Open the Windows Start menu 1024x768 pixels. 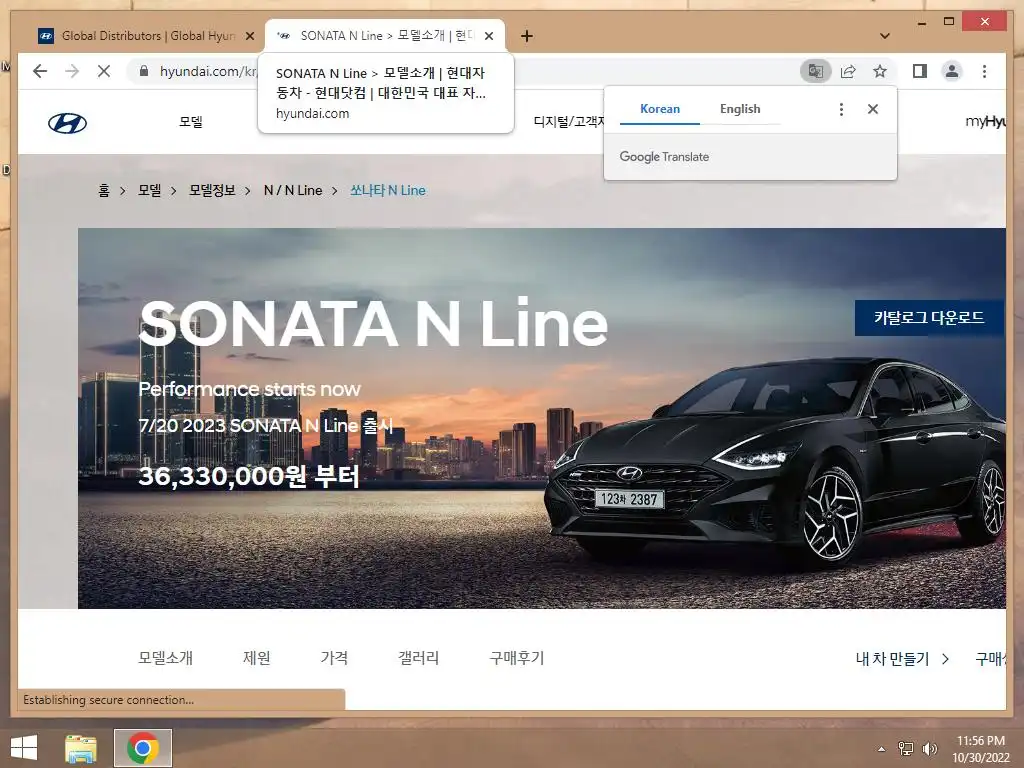coord(24,748)
